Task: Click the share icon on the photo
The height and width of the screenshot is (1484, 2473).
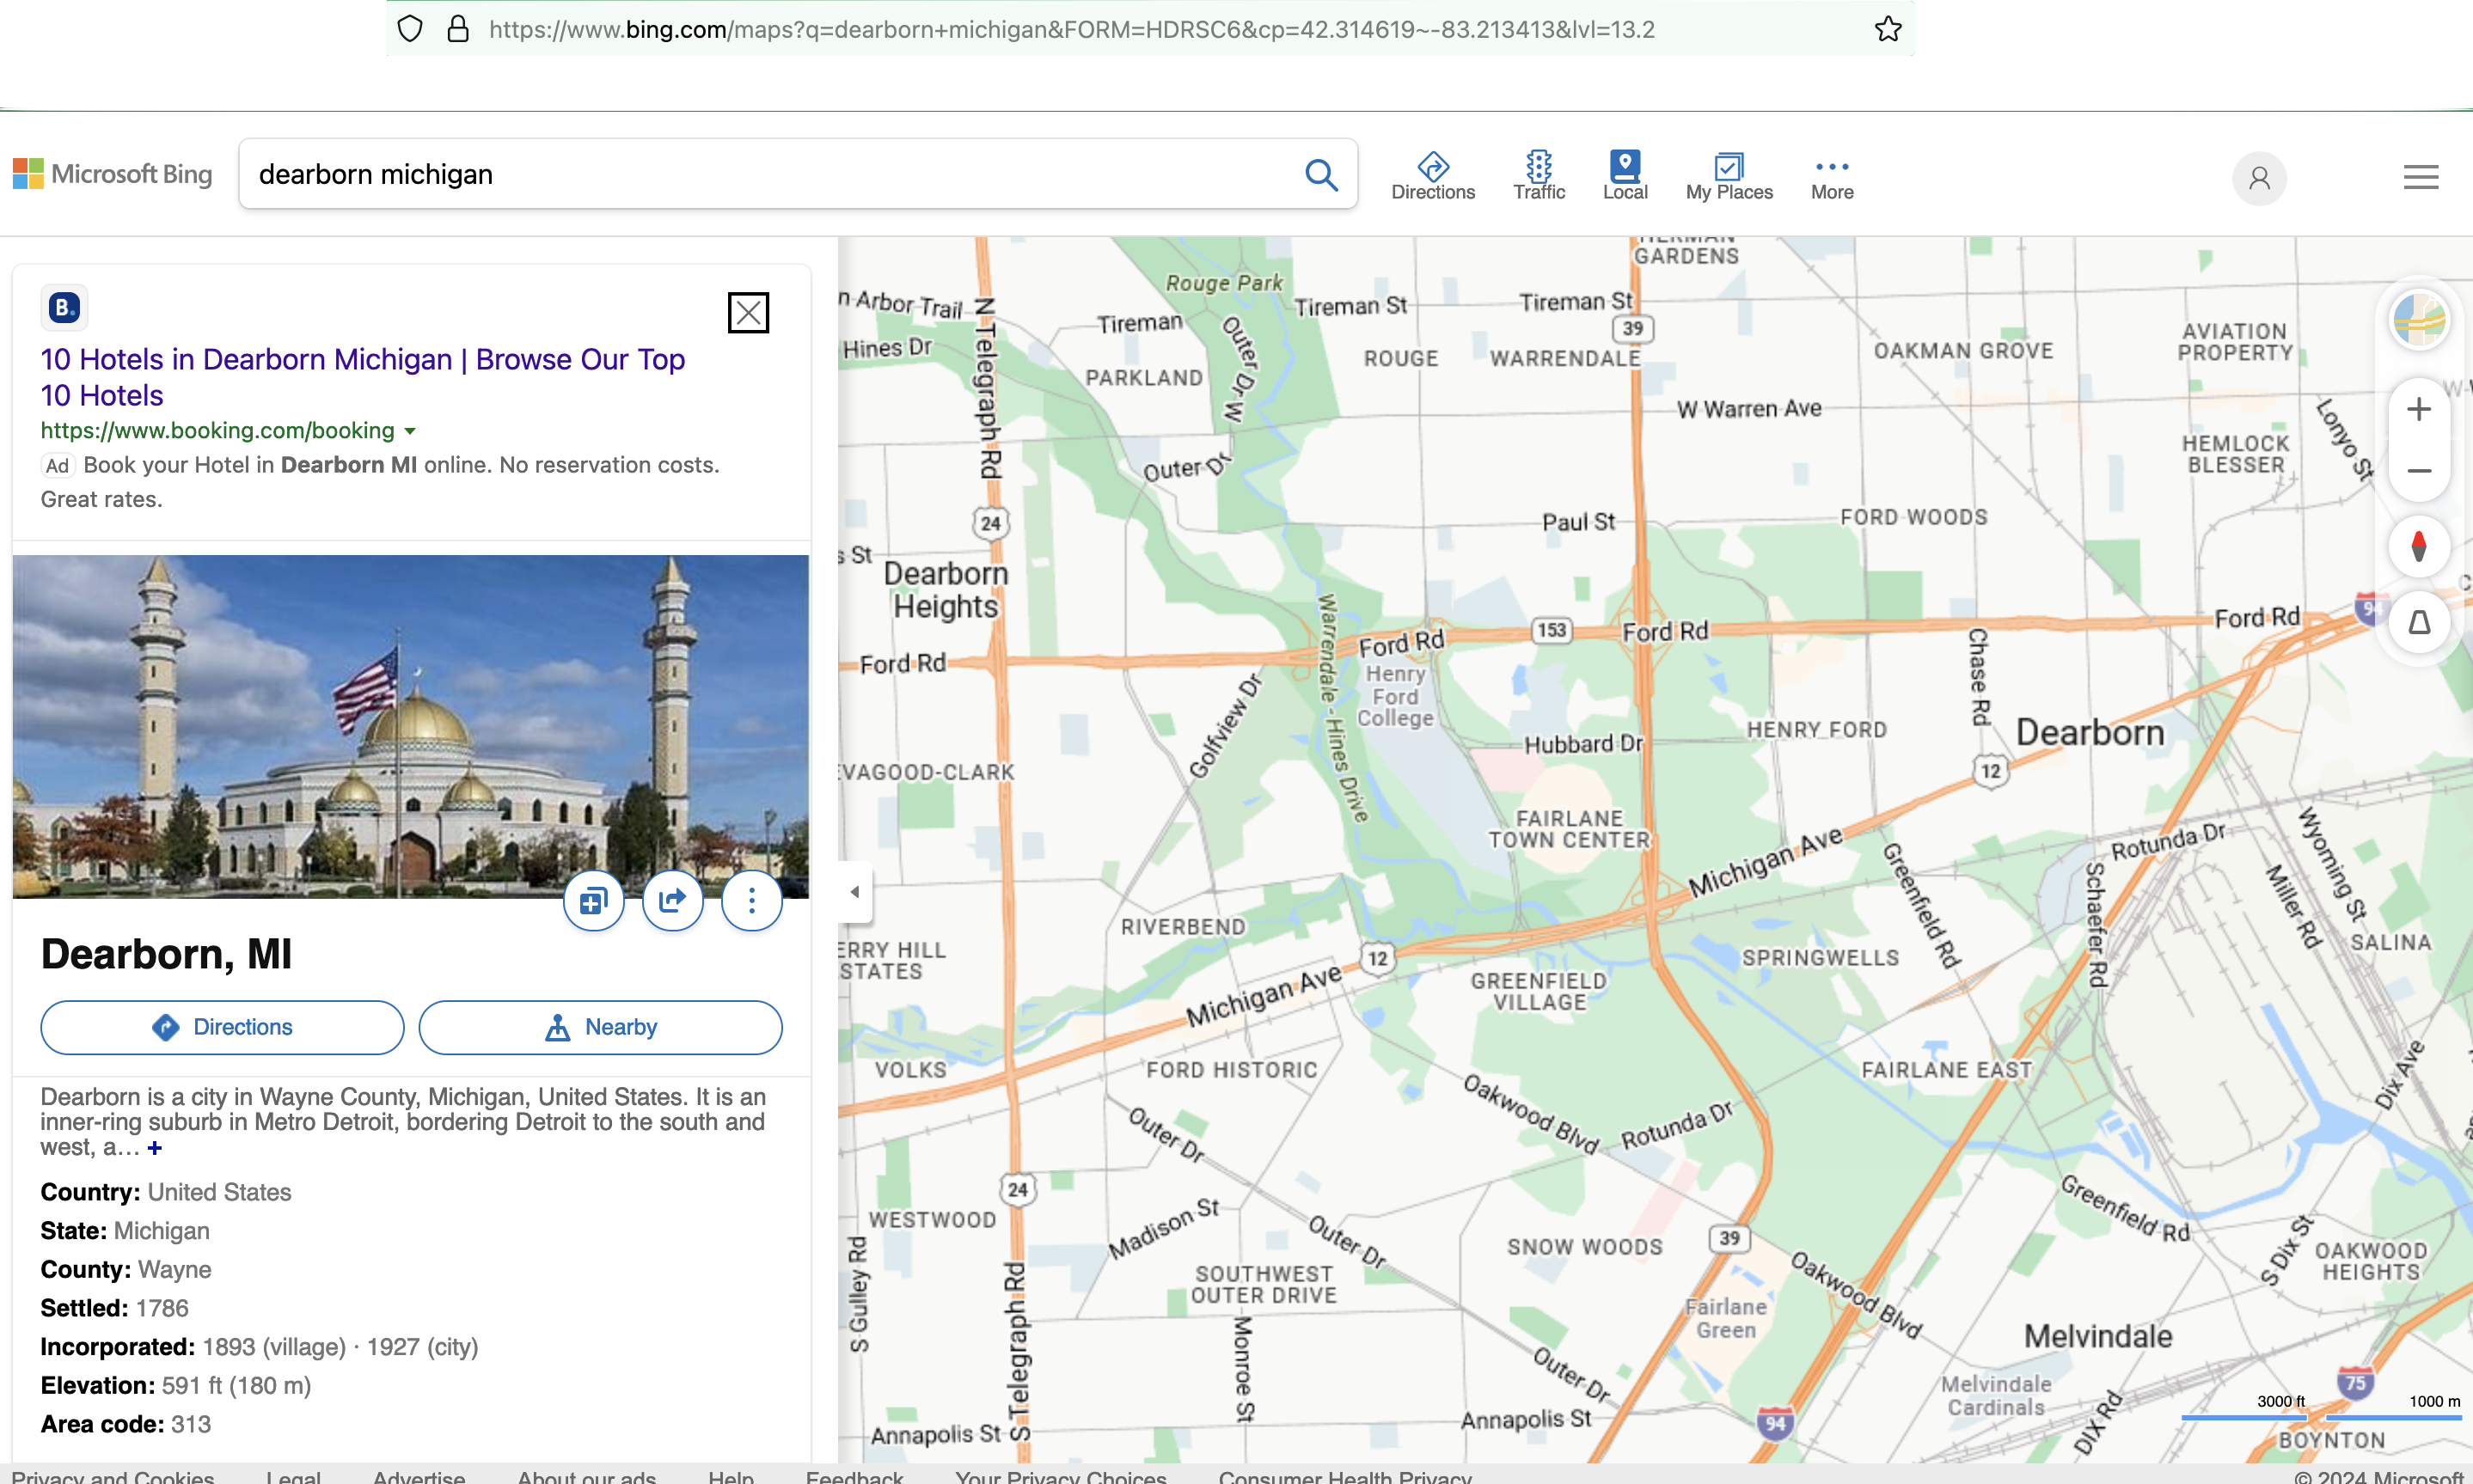Action: point(672,901)
